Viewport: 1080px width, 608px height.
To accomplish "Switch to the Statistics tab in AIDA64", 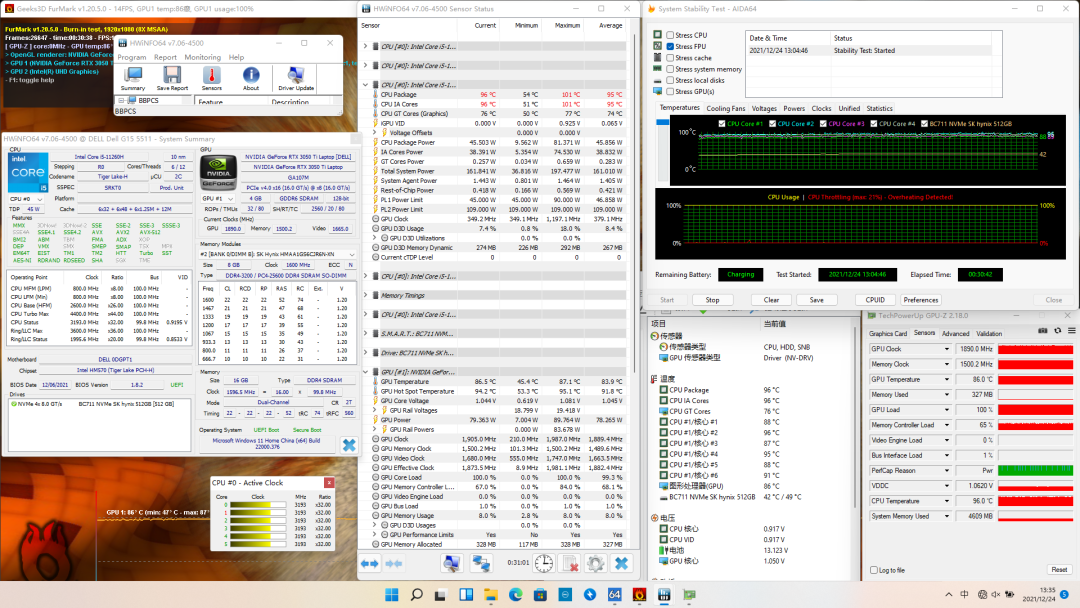I will point(879,108).
